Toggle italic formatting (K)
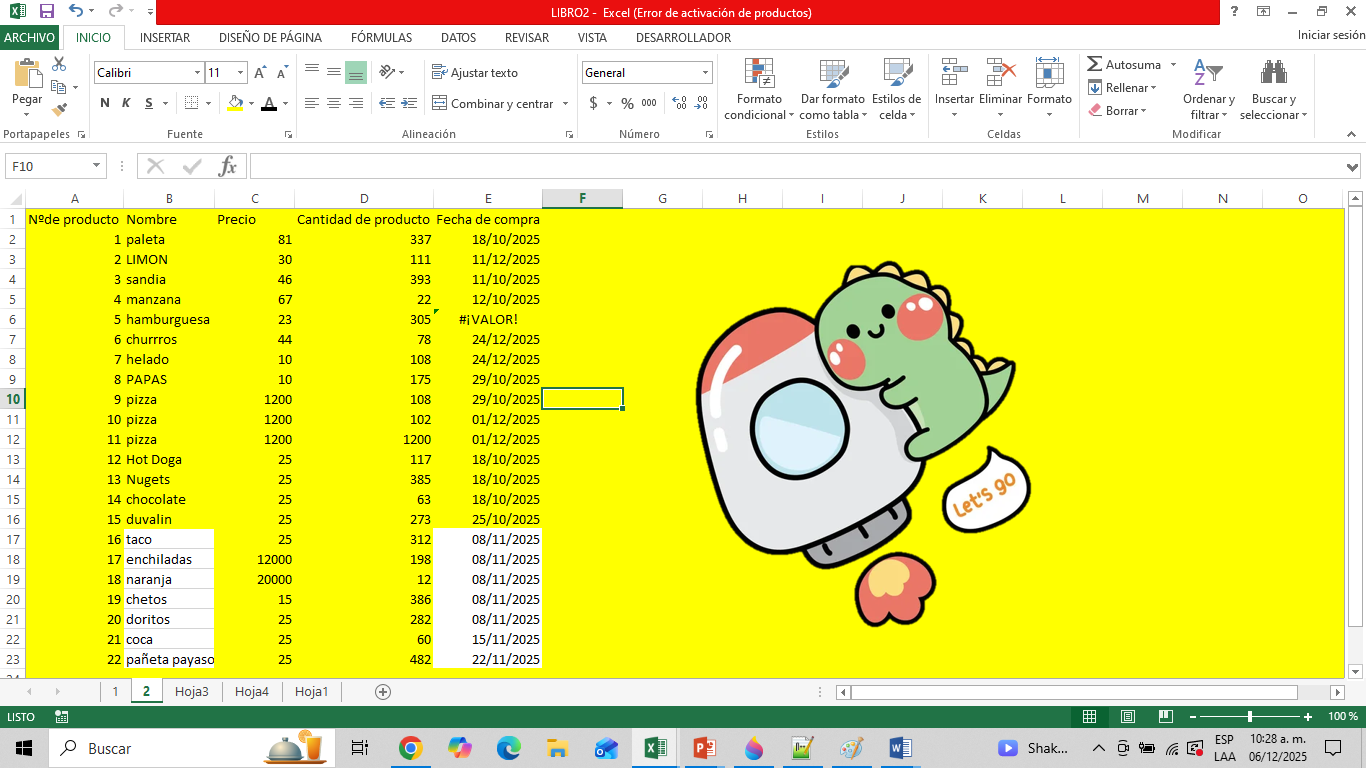1366x768 pixels. point(126,103)
